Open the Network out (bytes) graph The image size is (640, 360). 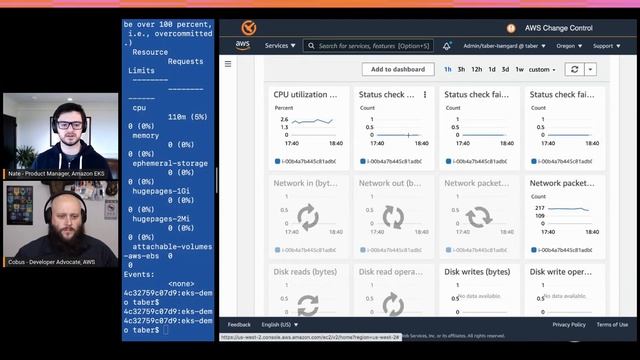click(x=394, y=216)
